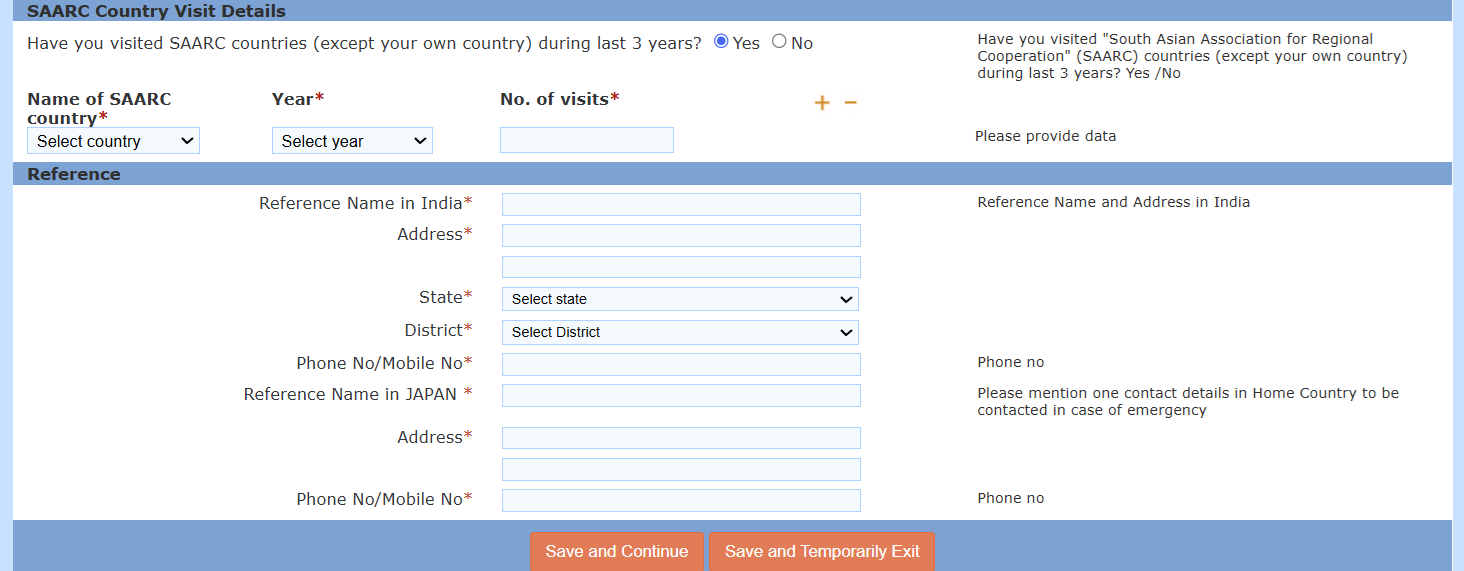Expand the Select District dropdown
1464x571 pixels.
click(680, 332)
